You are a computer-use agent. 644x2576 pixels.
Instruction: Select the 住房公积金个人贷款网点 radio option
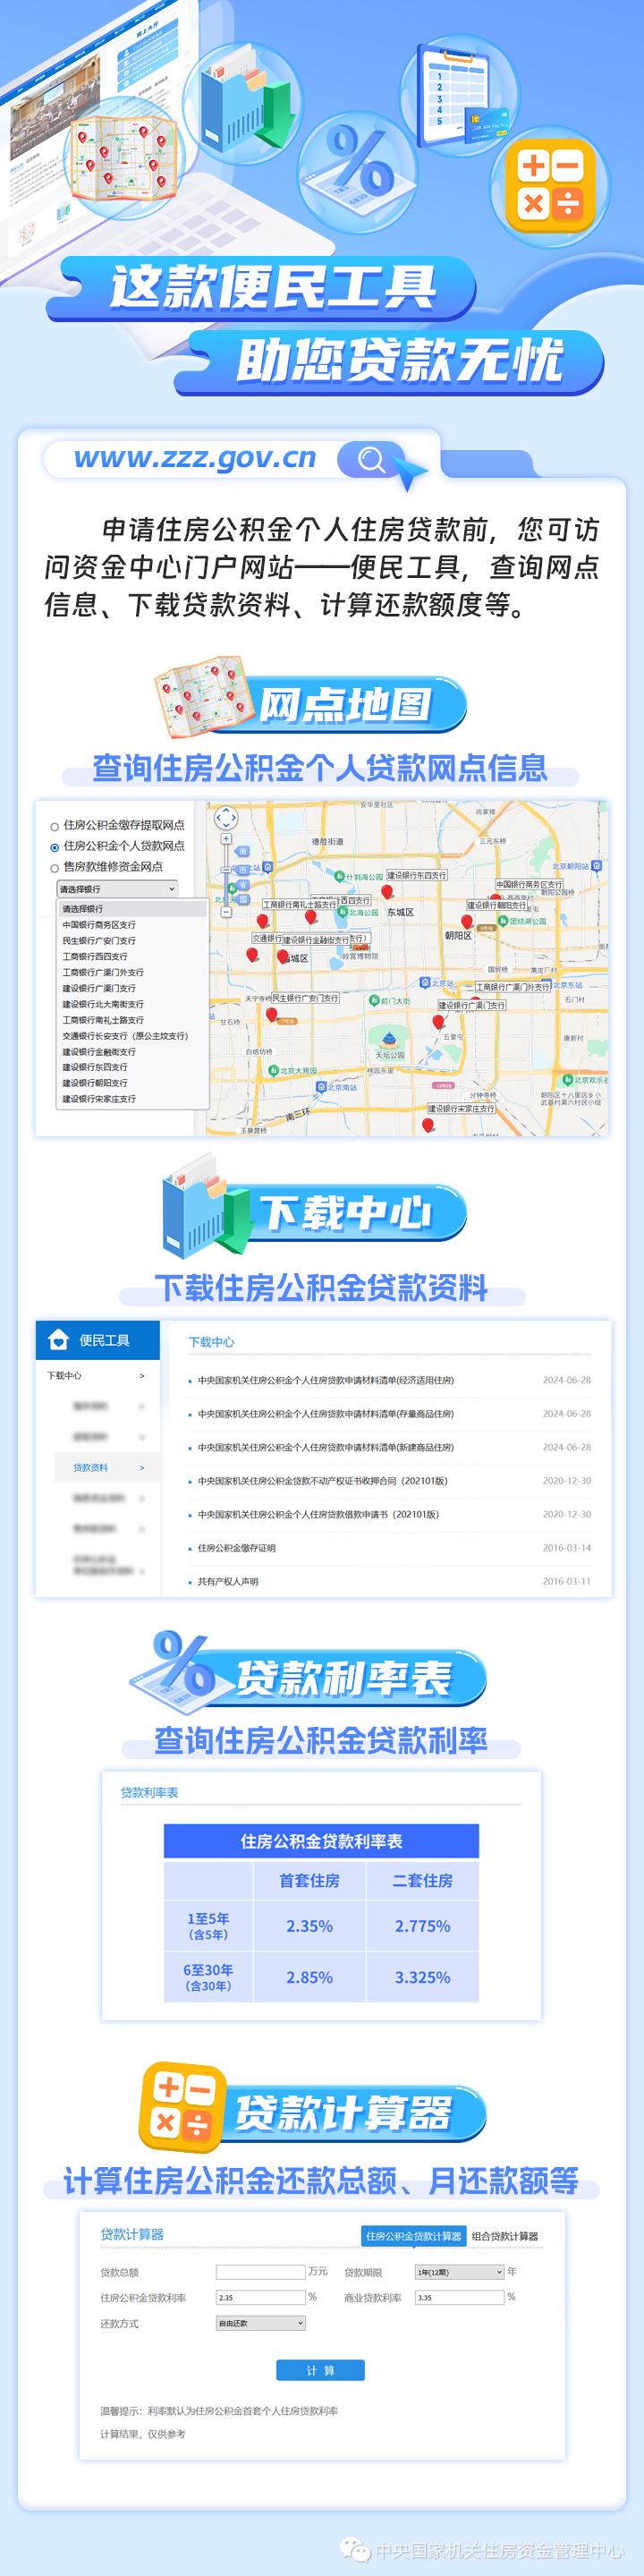tap(54, 847)
